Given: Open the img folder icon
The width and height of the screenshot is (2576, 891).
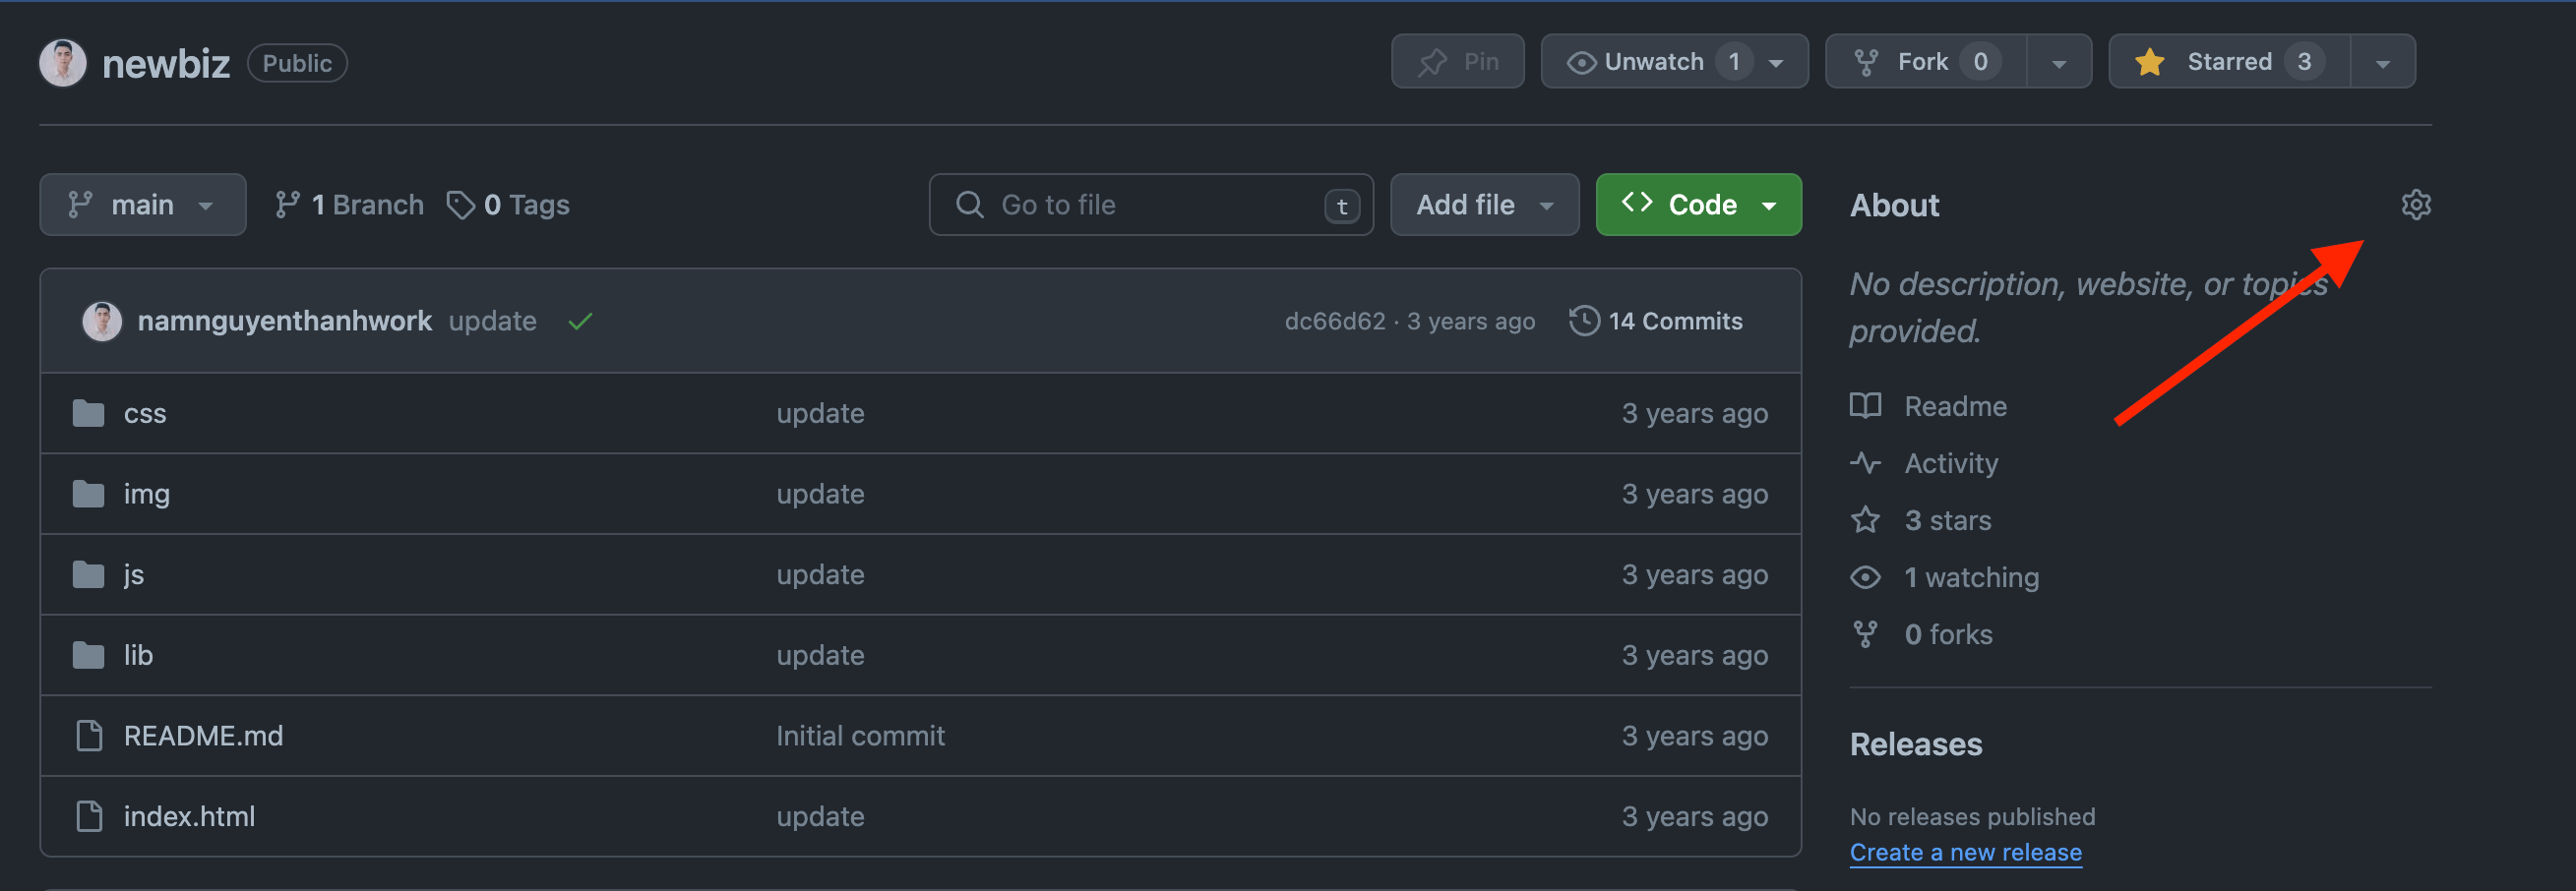Looking at the screenshot, I should pos(89,494).
